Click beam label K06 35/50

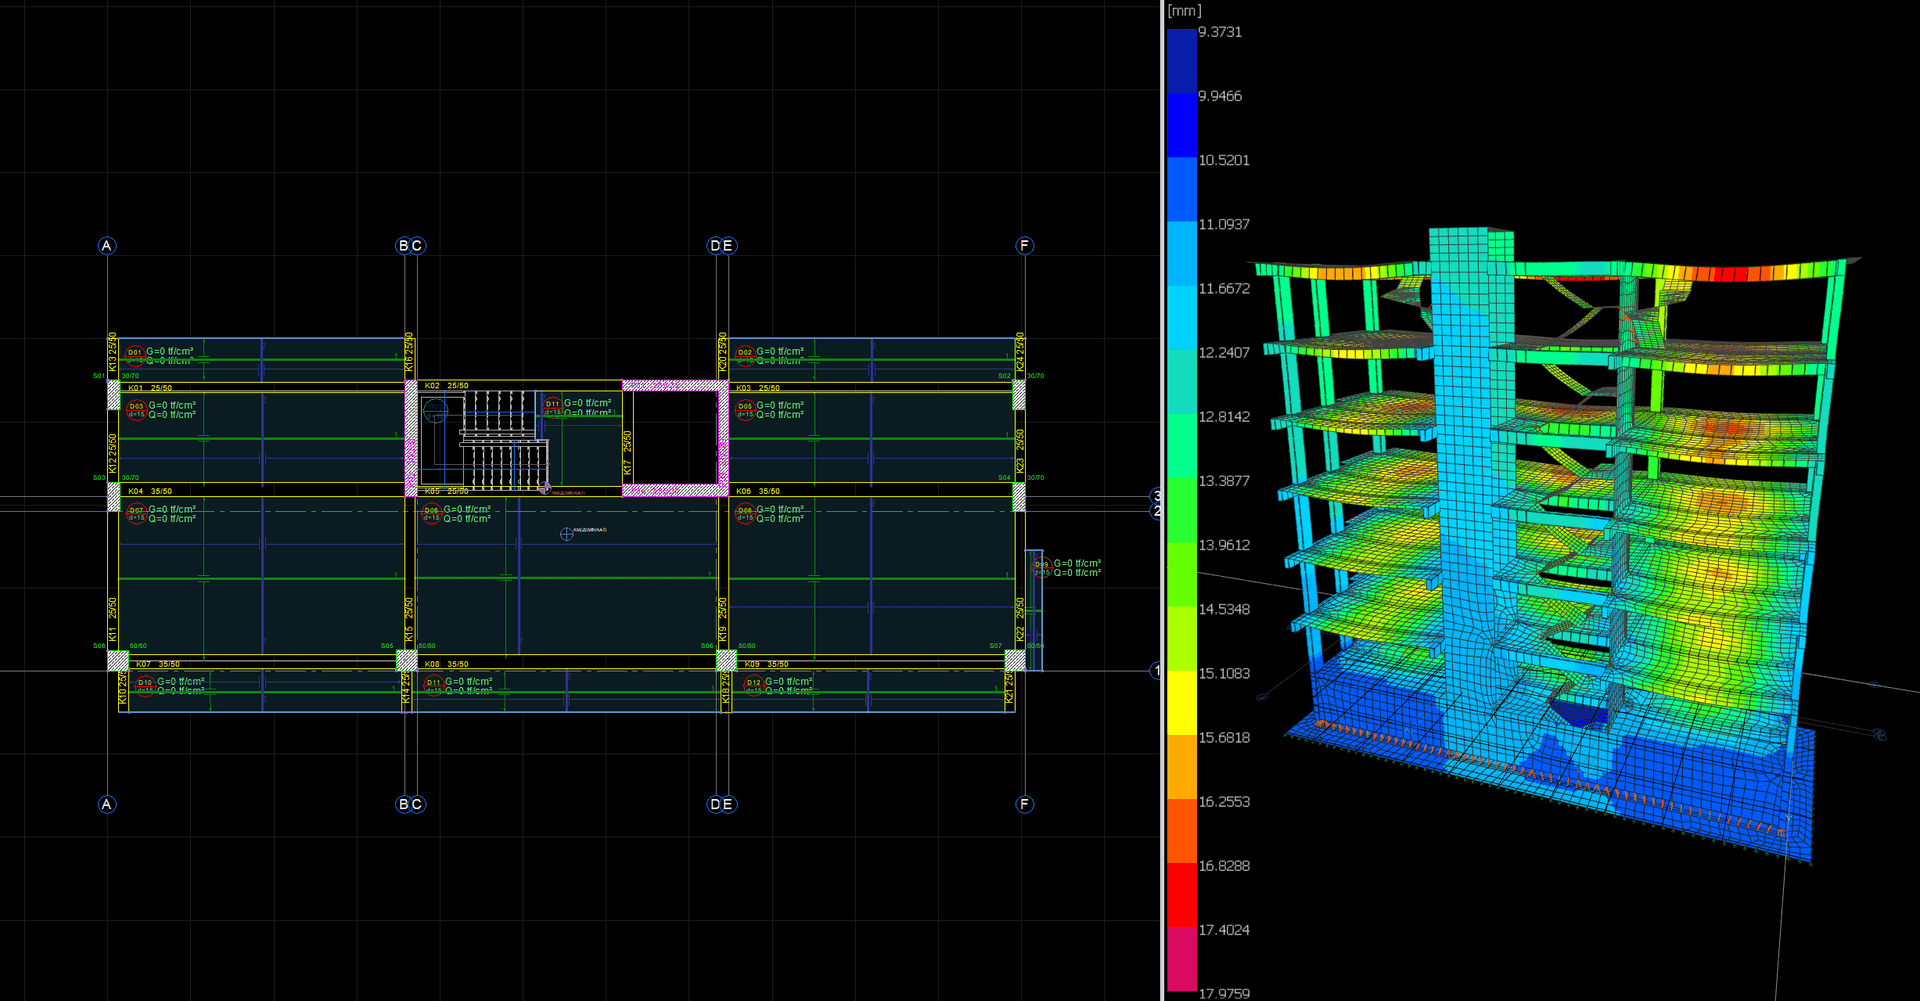[x=758, y=491]
